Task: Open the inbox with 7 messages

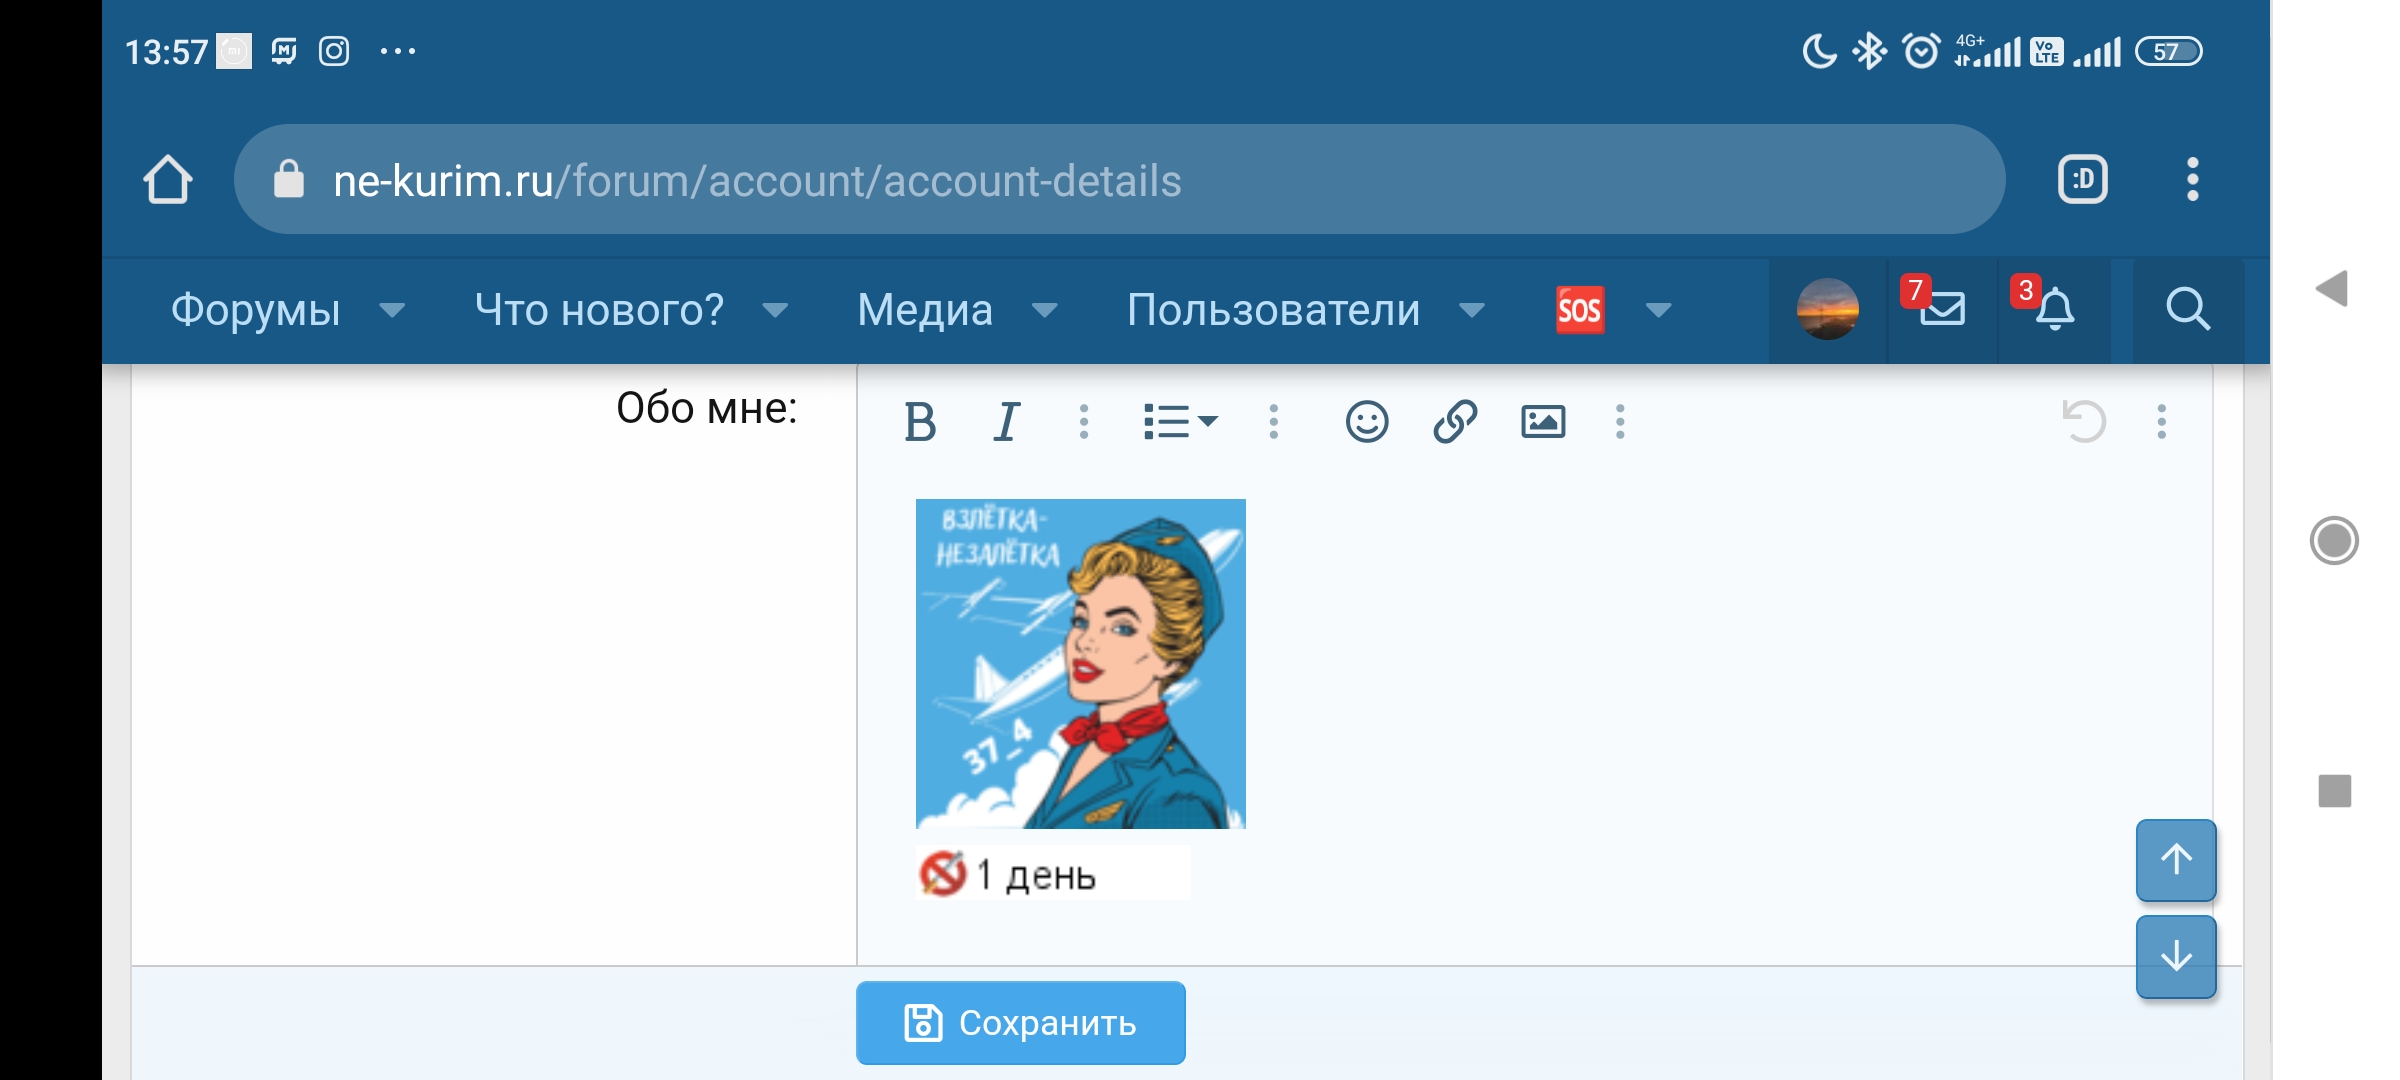Action: pos(1941,309)
